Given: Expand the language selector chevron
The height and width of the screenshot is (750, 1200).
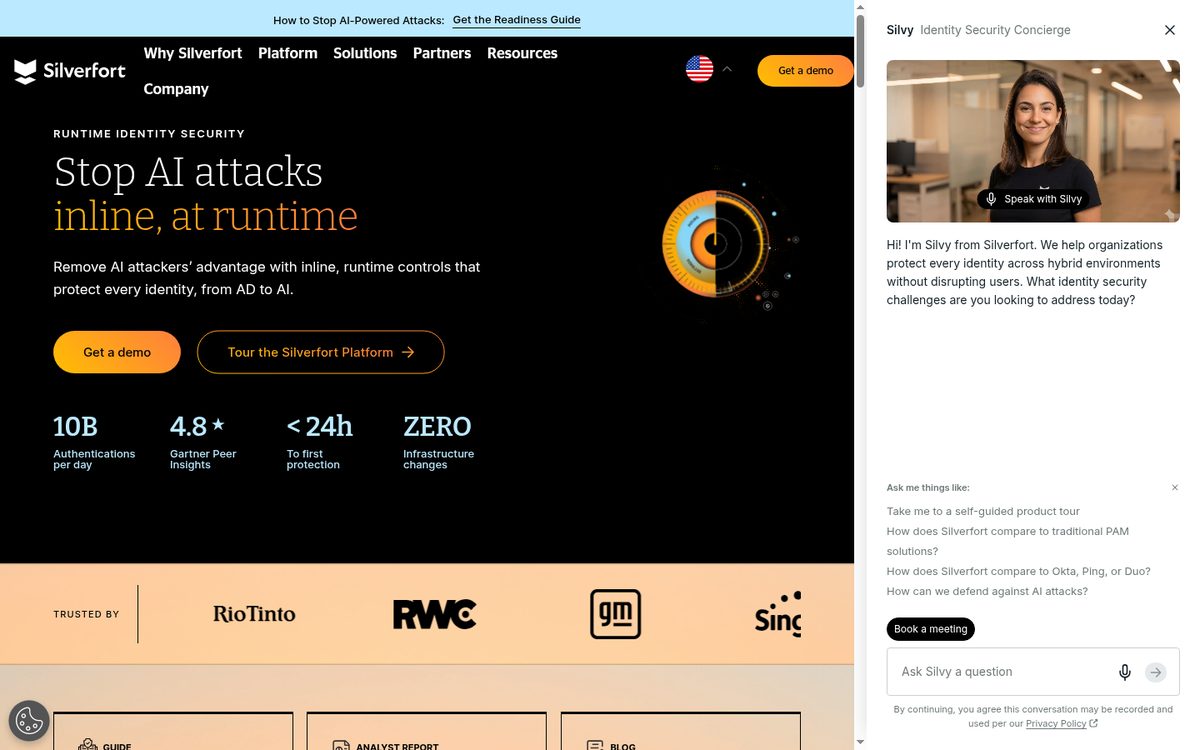Looking at the screenshot, I should [x=727, y=69].
